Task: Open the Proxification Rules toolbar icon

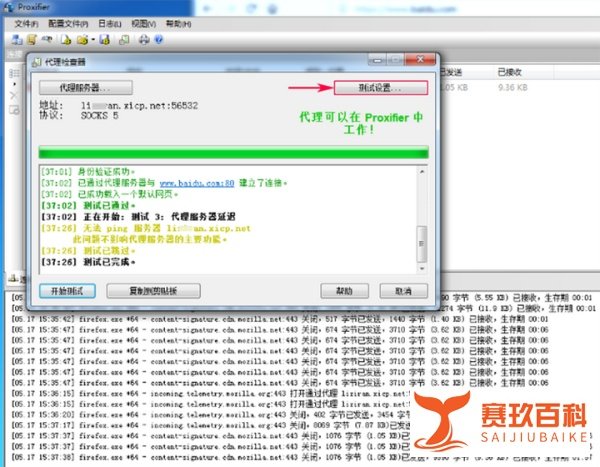Action: (x=32, y=39)
